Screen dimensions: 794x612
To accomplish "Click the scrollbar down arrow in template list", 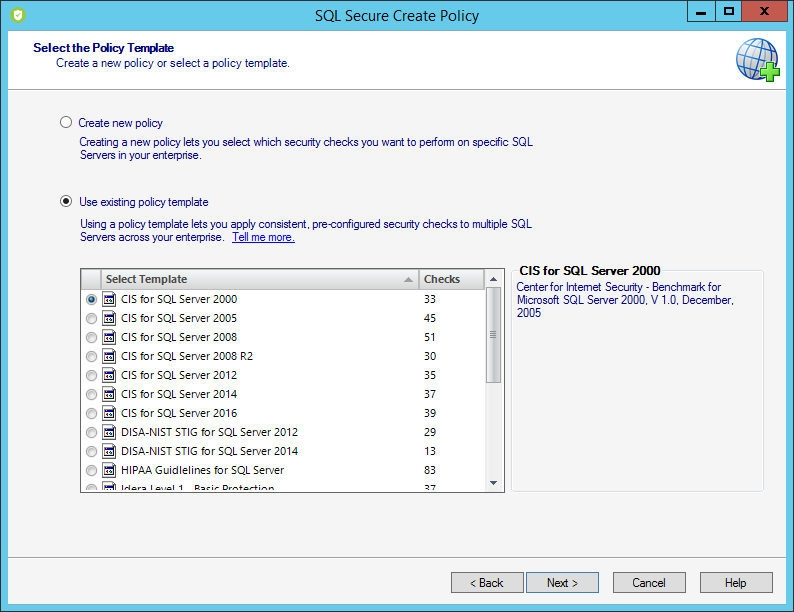I will tap(494, 483).
